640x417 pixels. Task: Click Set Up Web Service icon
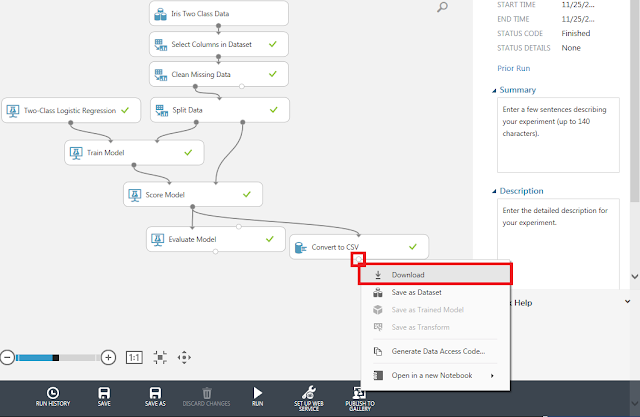point(307,393)
